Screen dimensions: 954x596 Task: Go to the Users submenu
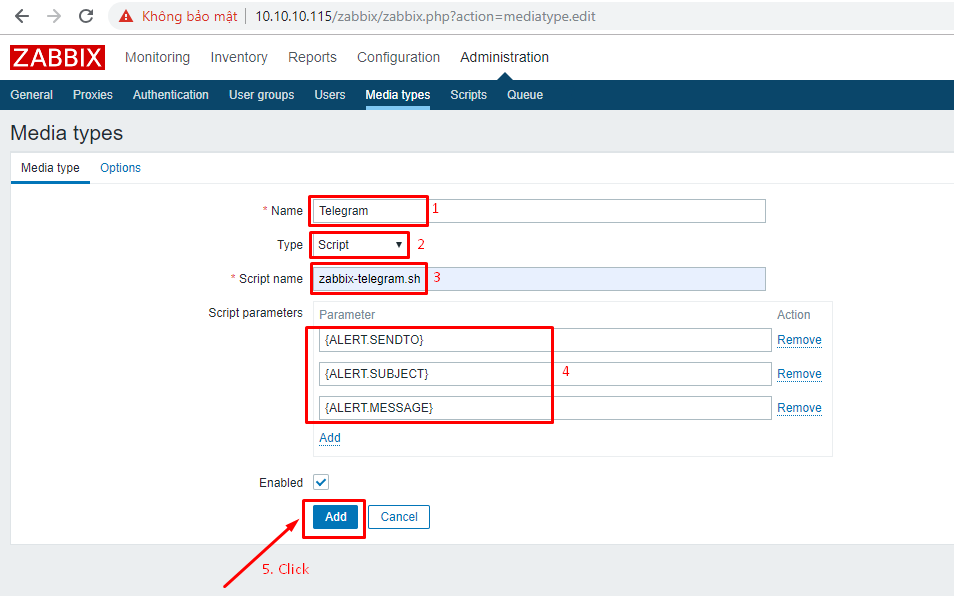[x=330, y=95]
